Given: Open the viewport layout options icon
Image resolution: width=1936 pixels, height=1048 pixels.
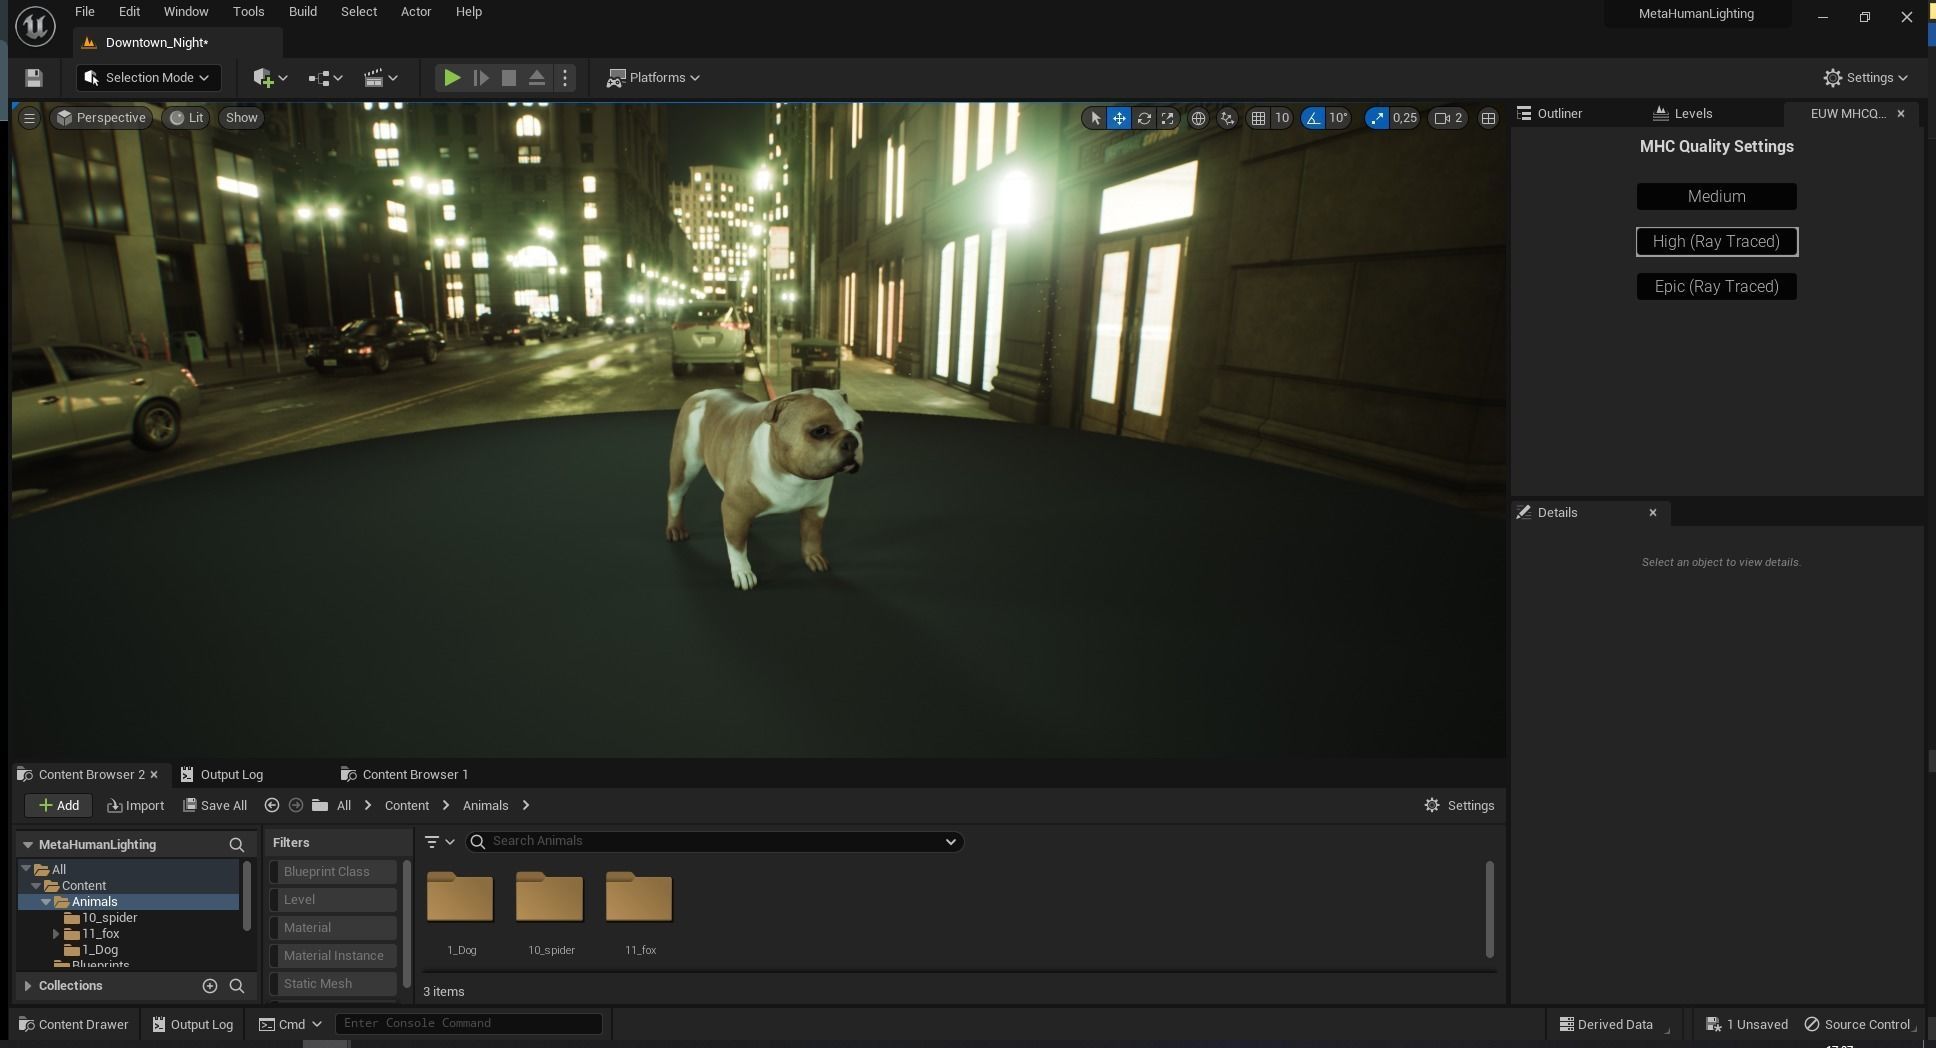Looking at the screenshot, I should (1488, 118).
